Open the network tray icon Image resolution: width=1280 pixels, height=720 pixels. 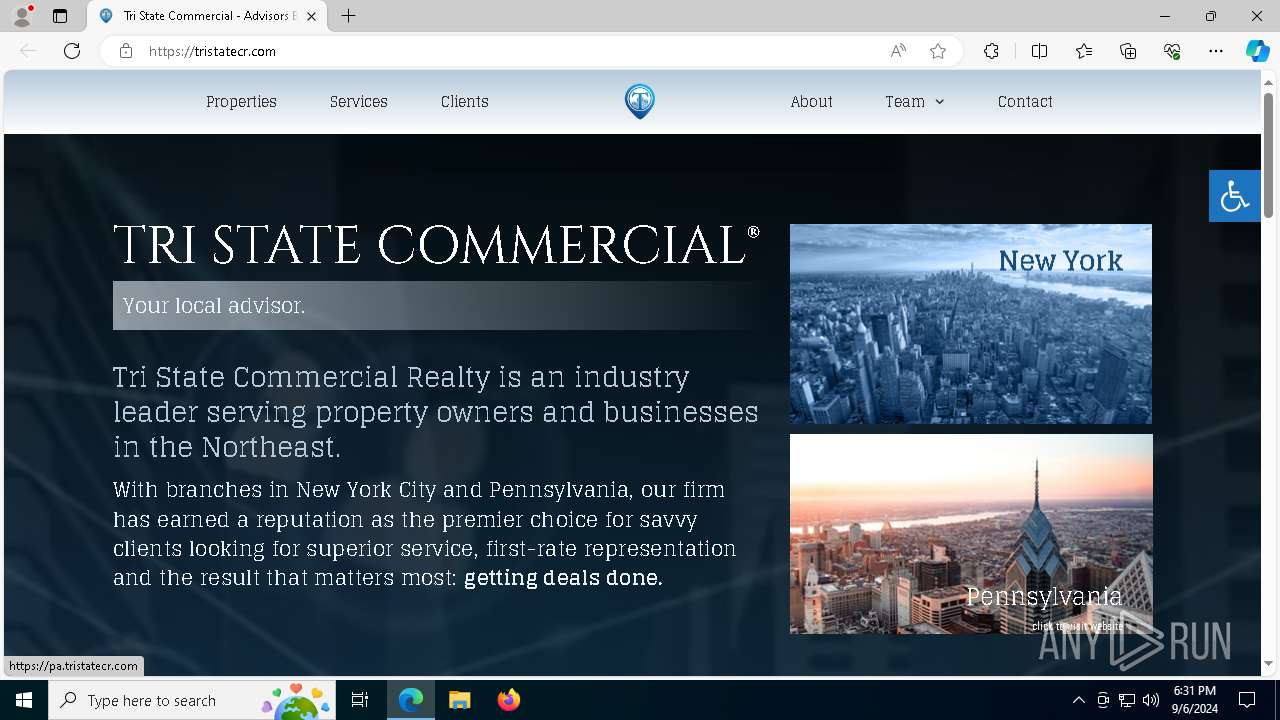(x=1127, y=700)
